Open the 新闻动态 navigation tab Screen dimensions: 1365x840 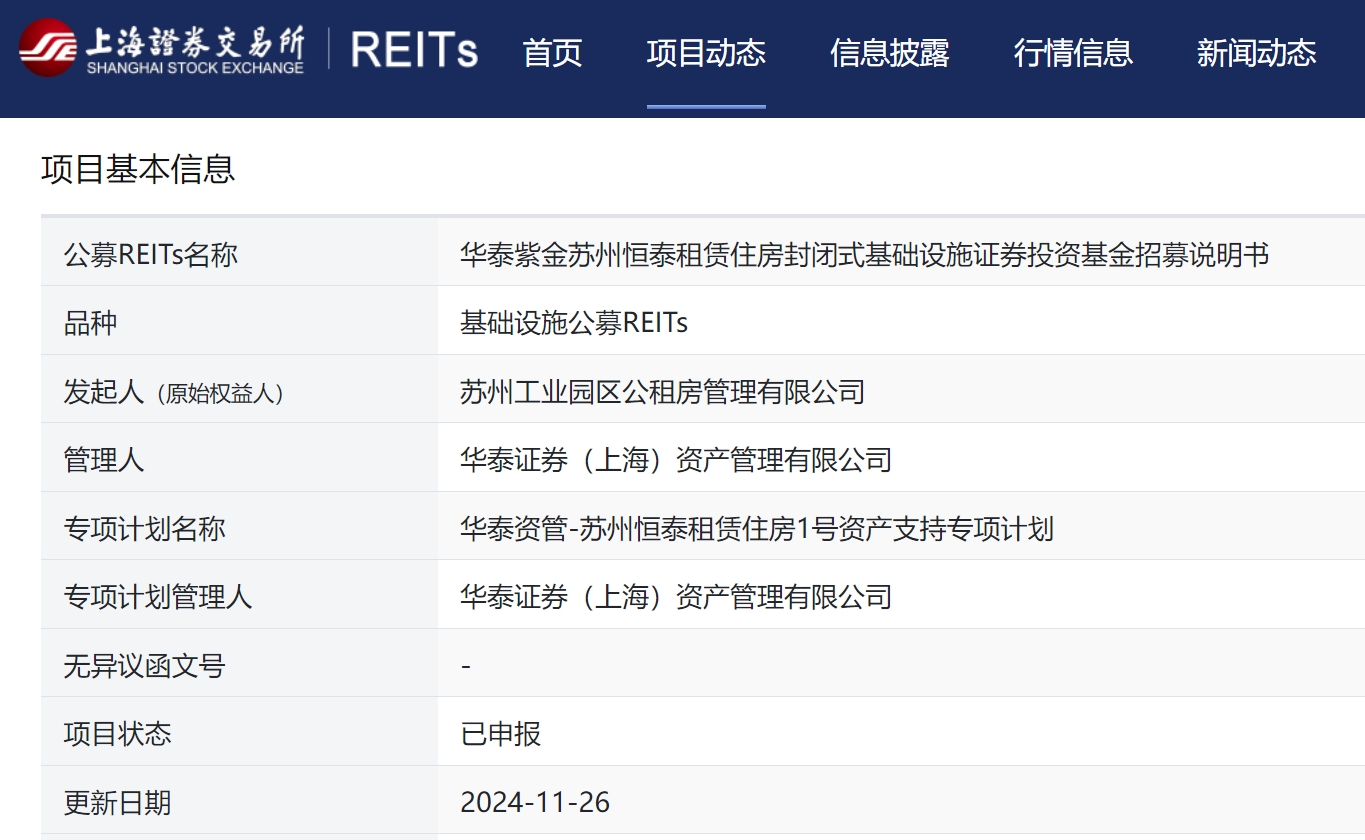(1256, 52)
